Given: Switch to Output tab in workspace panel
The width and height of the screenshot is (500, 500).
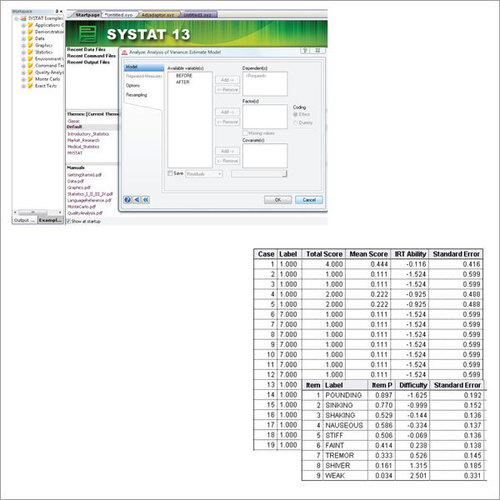Looking at the screenshot, I should pyautogui.click(x=24, y=220).
